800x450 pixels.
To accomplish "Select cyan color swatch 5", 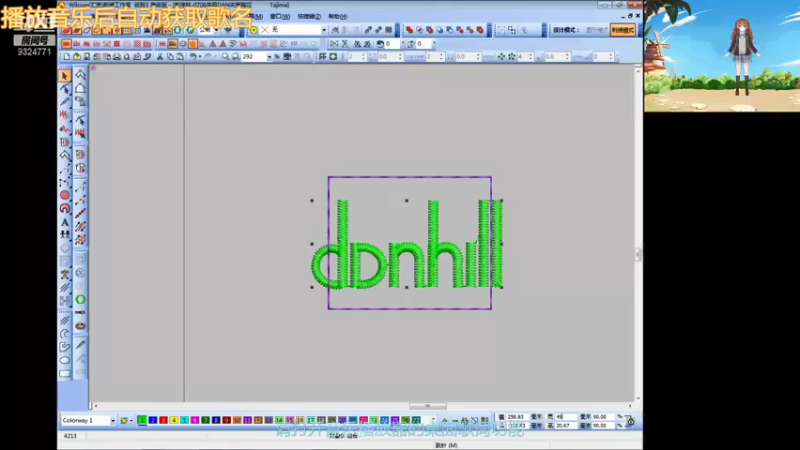I will pyautogui.click(x=184, y=420).
